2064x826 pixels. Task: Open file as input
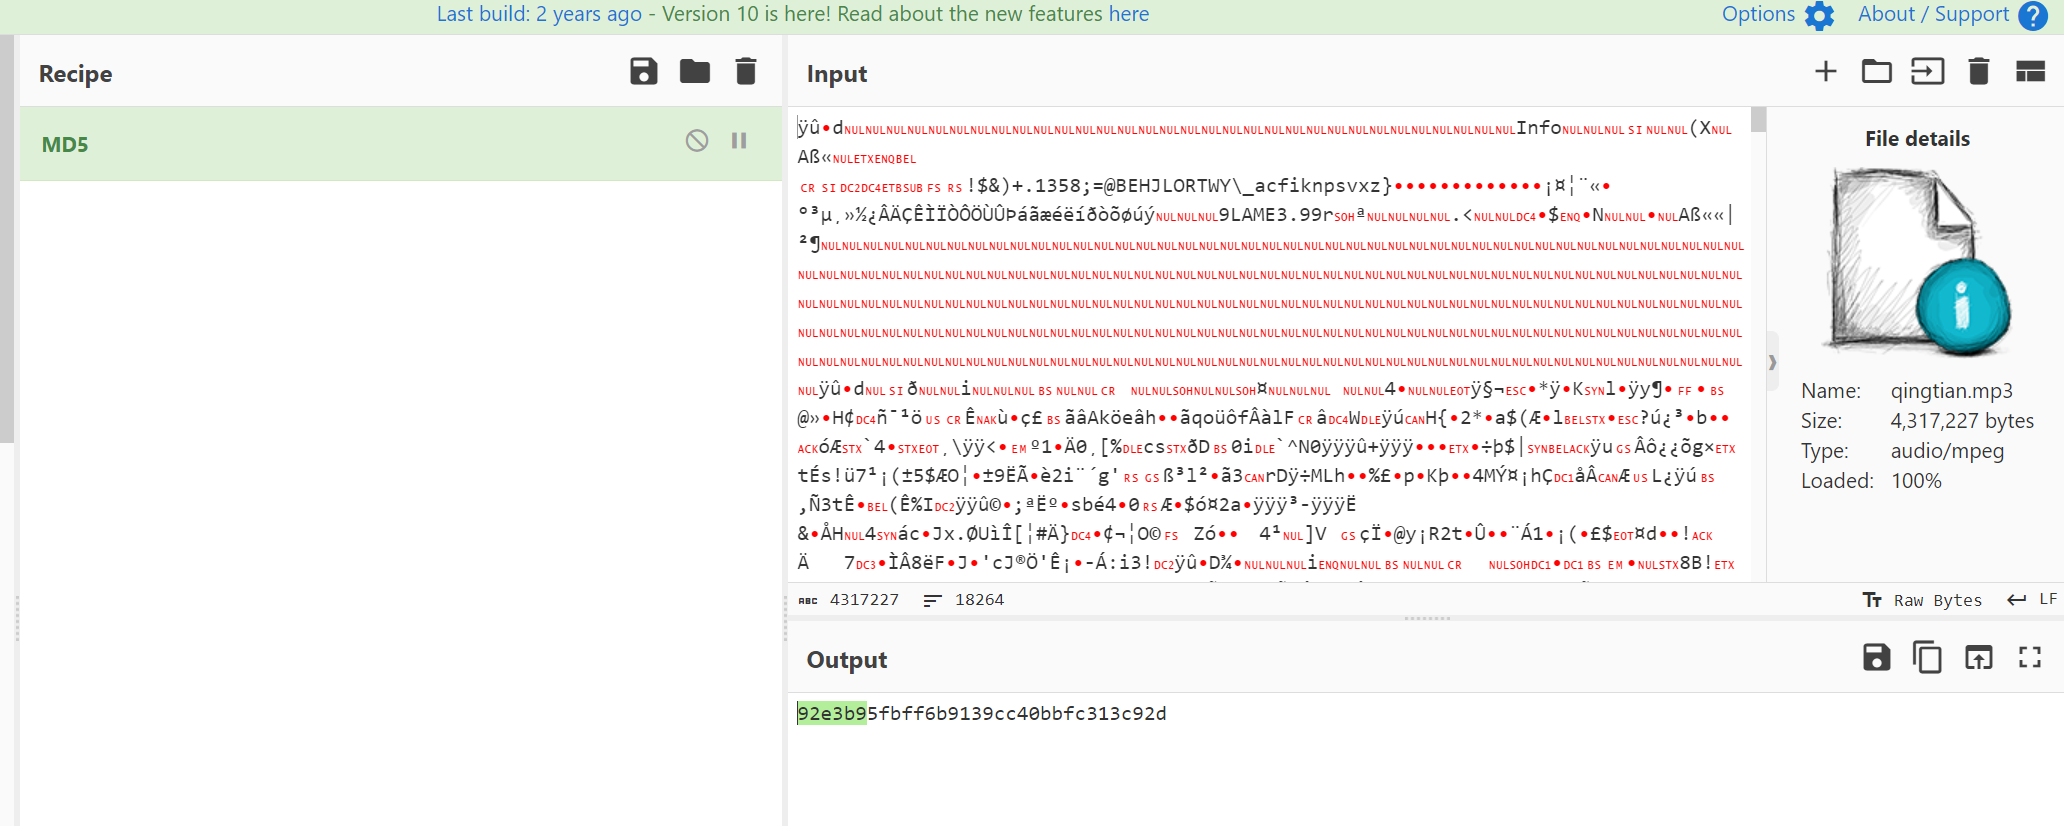pyautogui.click(x=1927, y=72)
